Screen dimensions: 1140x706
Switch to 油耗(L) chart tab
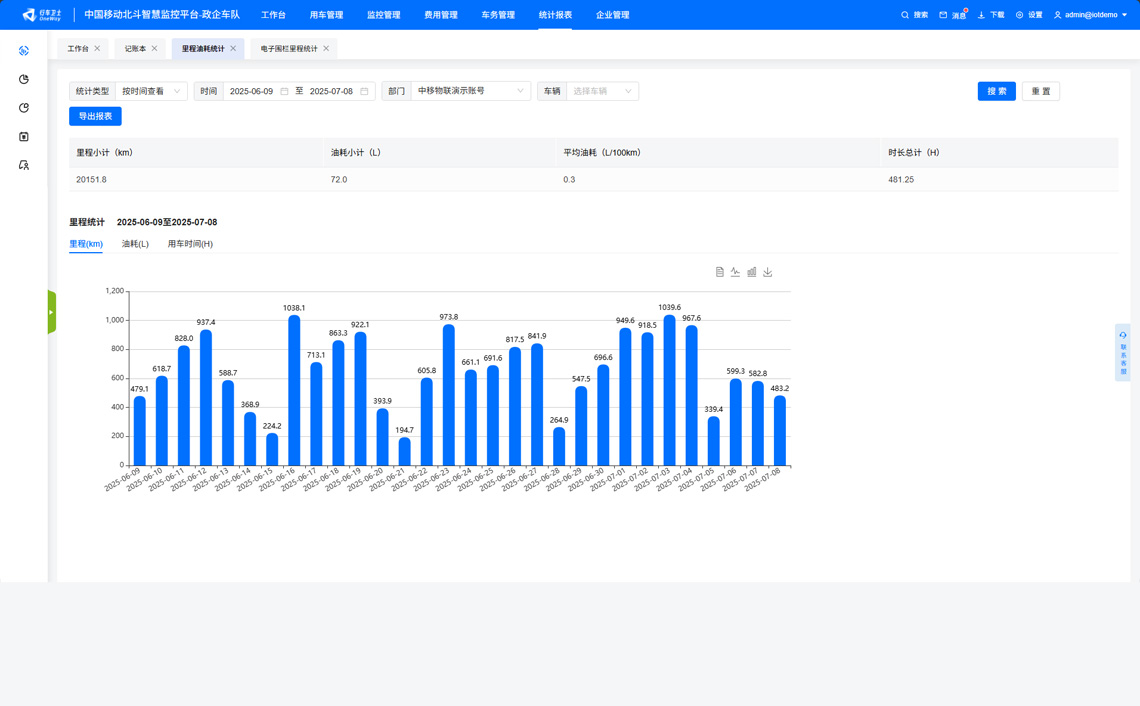point(135,244)
